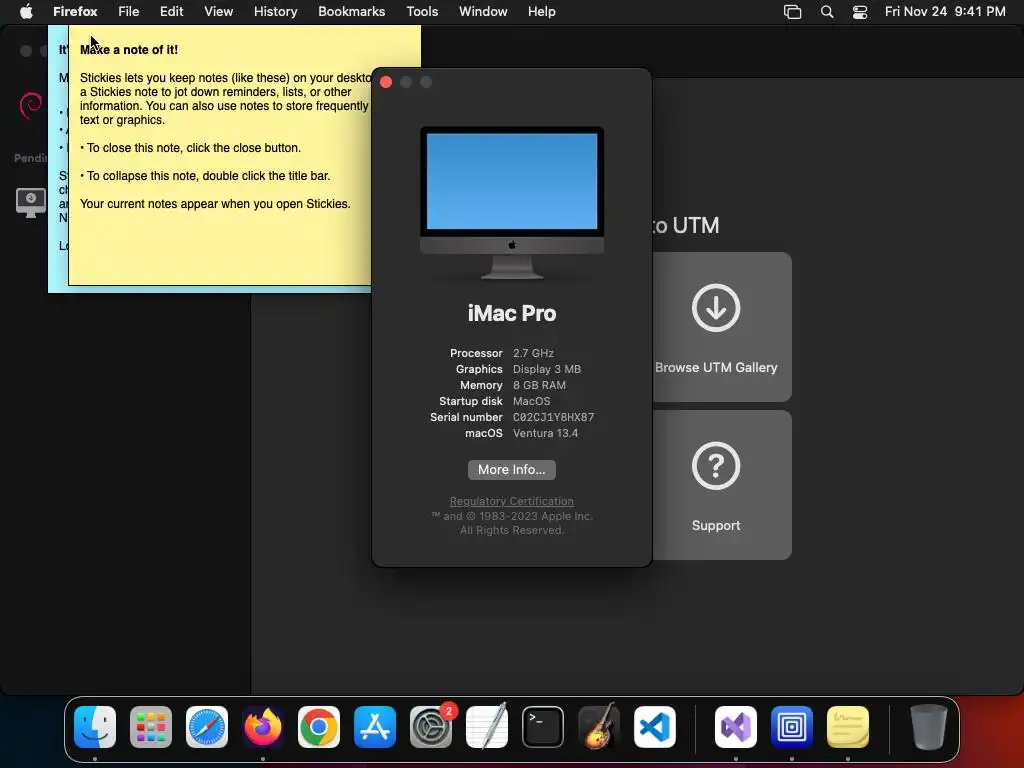Open Firefox from the Dock
Screen dimensions: 1024x768
[x=263, y=727]
